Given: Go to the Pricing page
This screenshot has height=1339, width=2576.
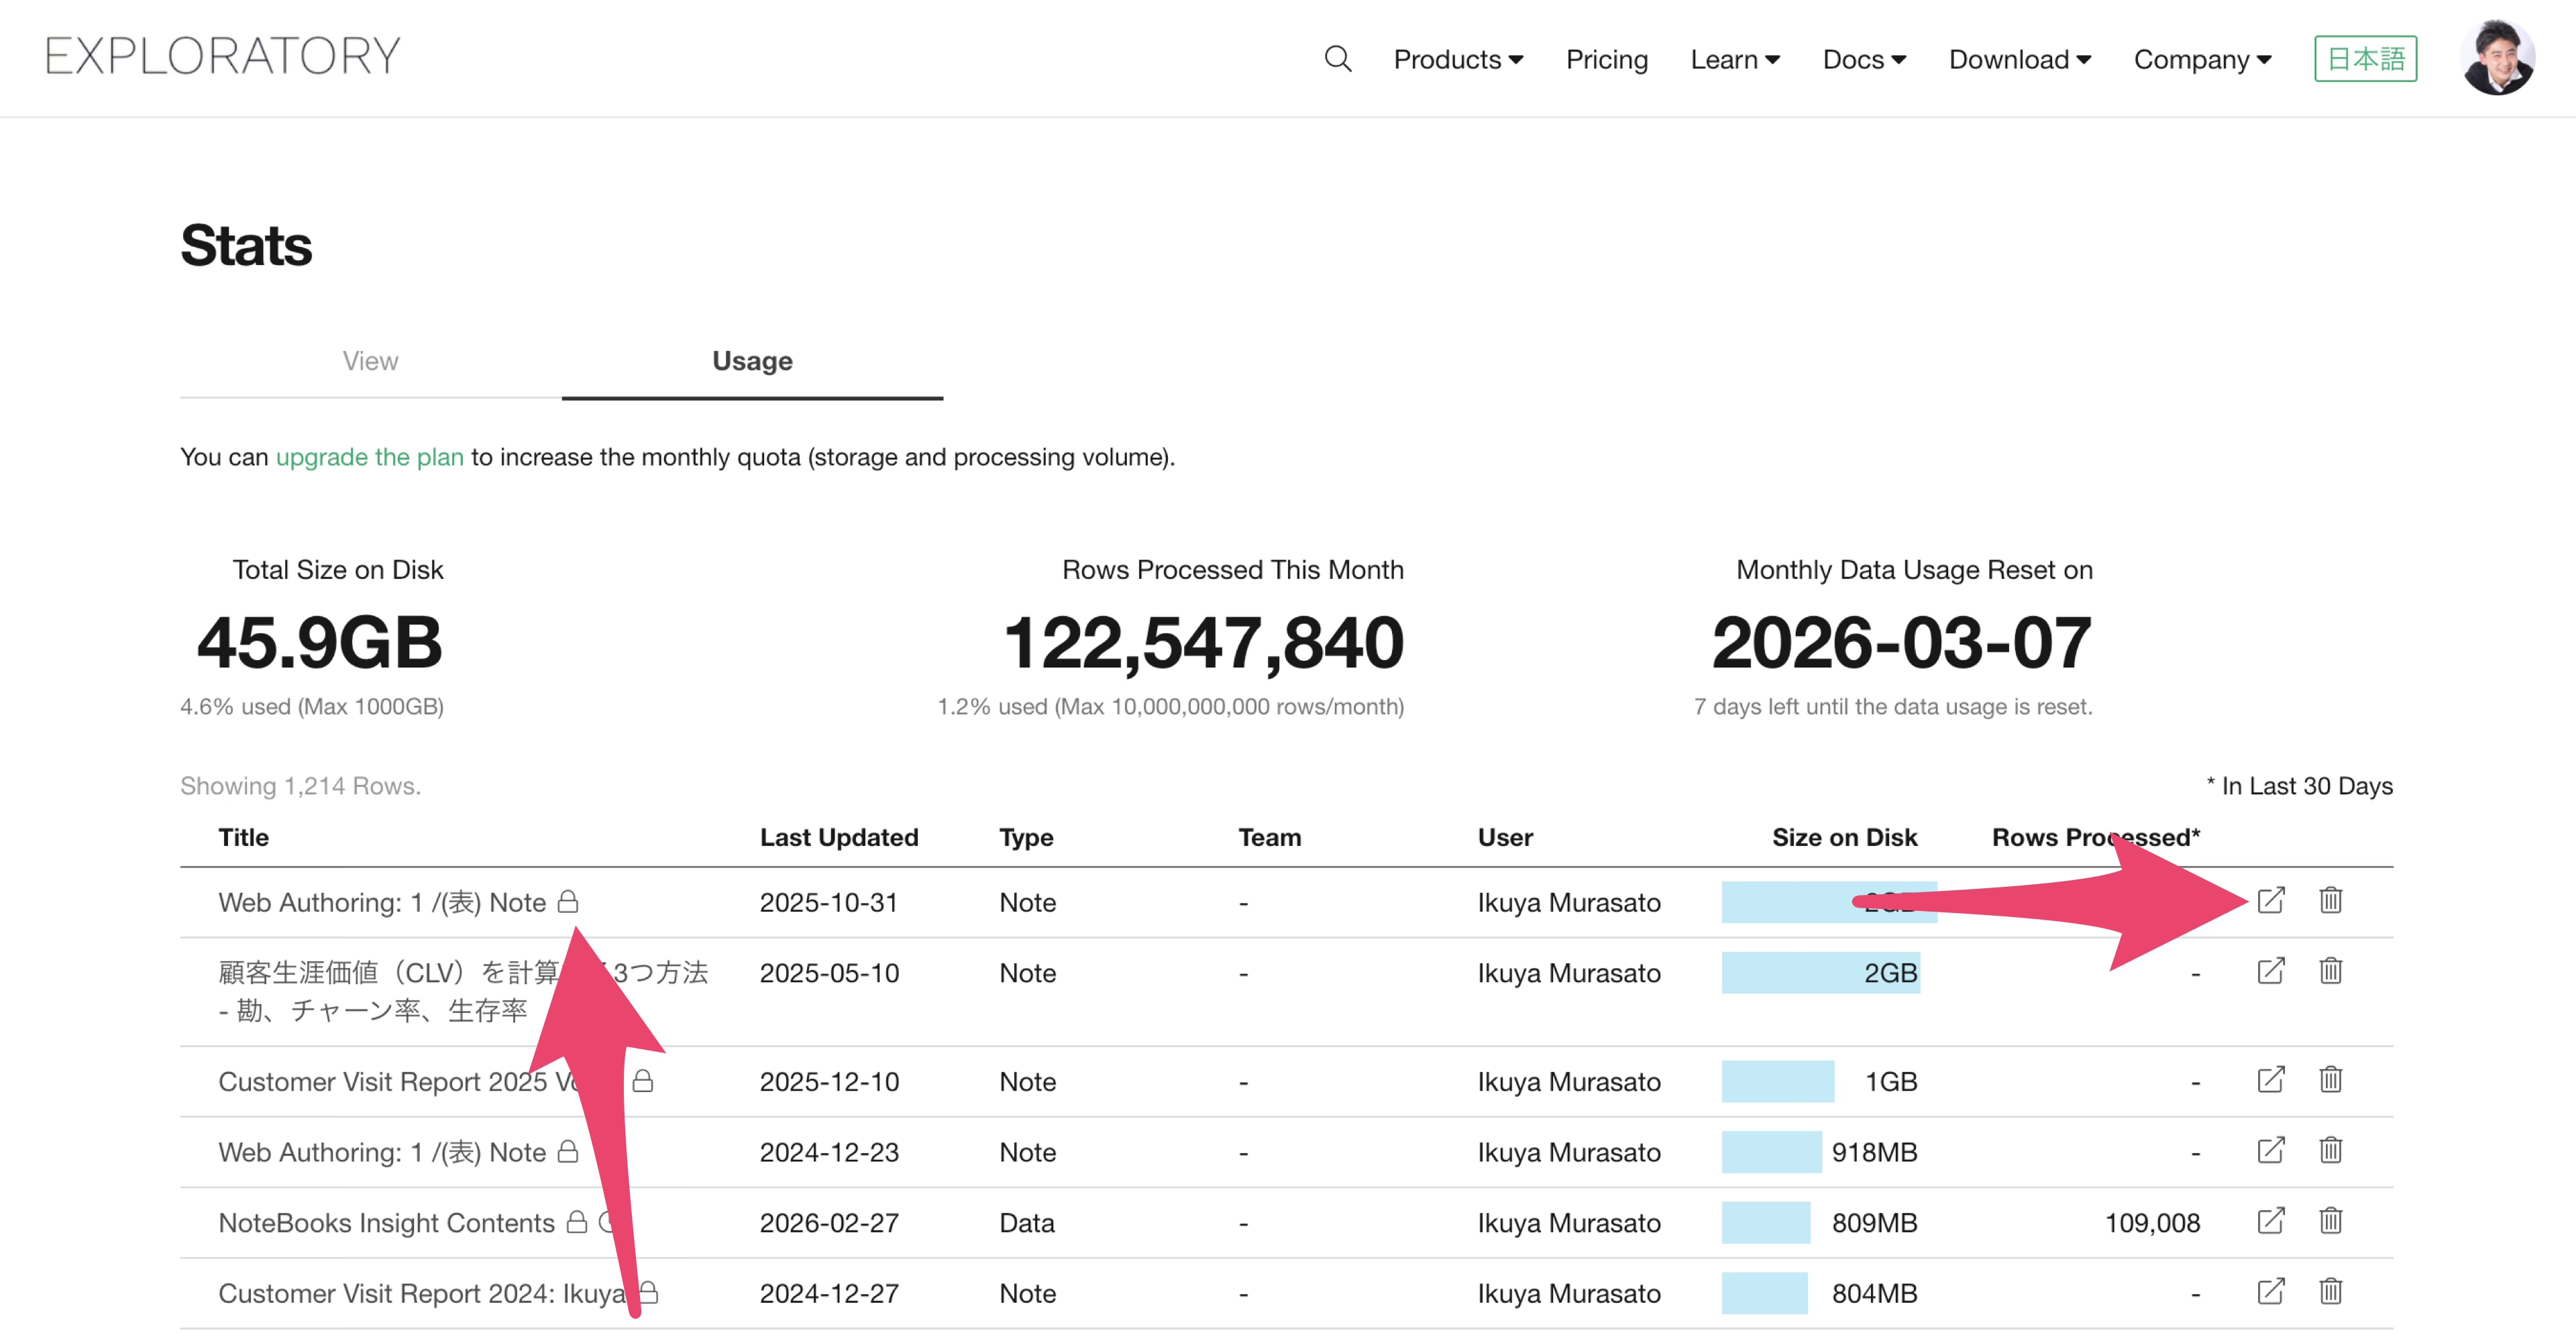Looking at the screenshot, I should (1606, 59).
